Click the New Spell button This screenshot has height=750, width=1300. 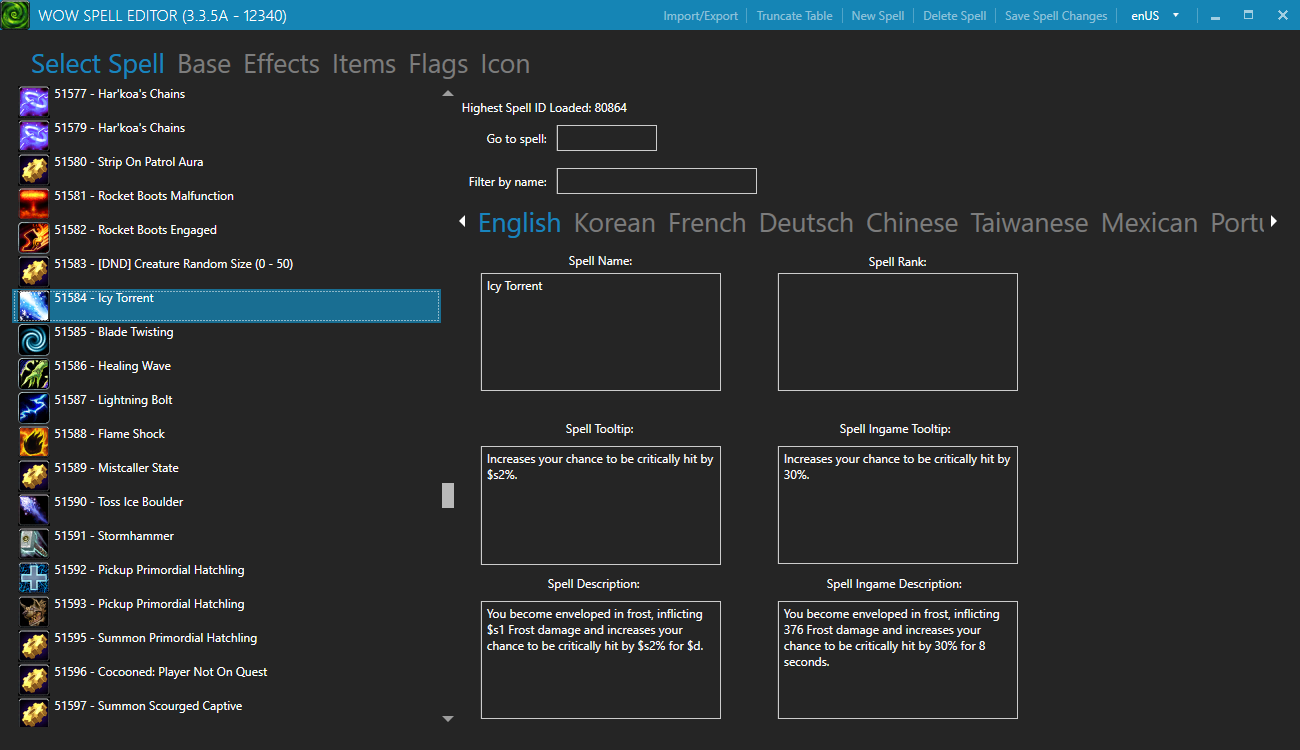(877, 16)
